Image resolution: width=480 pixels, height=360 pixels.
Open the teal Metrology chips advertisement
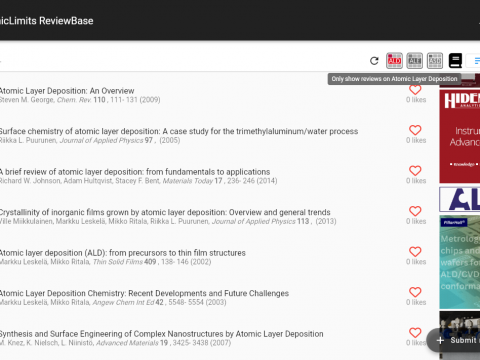click(x=460, y=262)
